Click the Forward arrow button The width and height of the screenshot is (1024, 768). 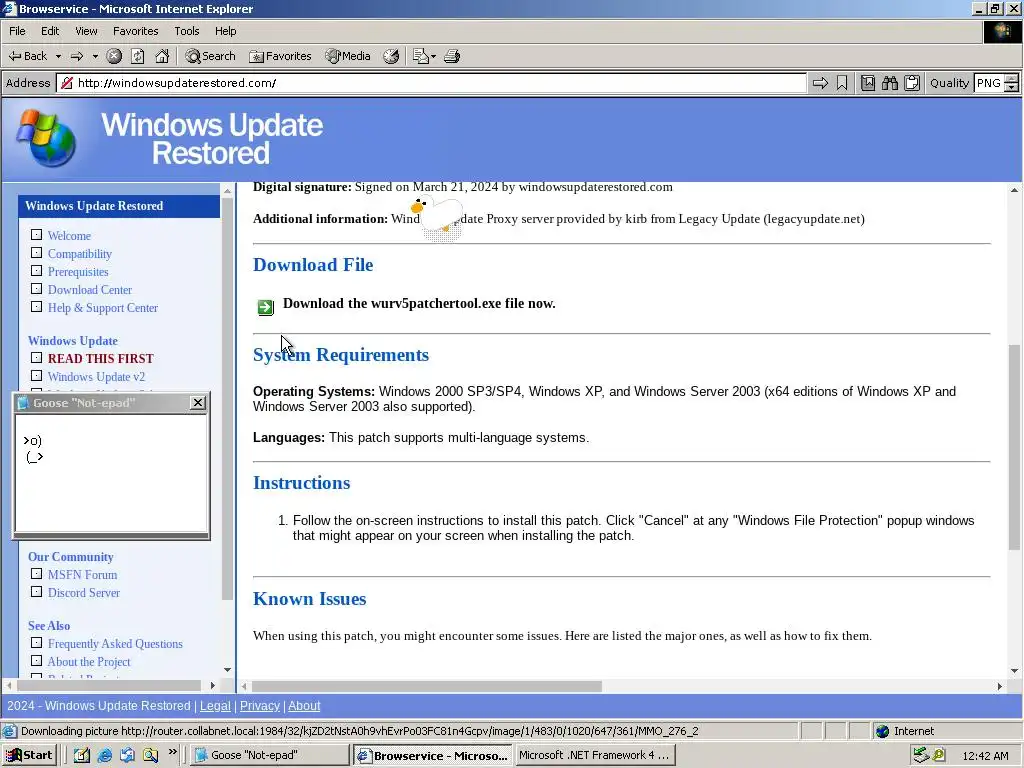click(76, 56)
